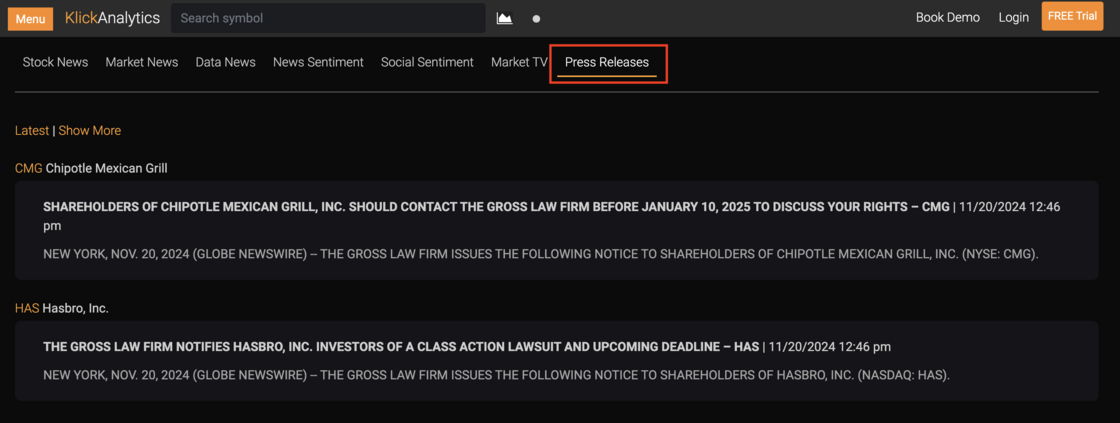
Task: Open Book Demo link
Action: tap(948, 18)
